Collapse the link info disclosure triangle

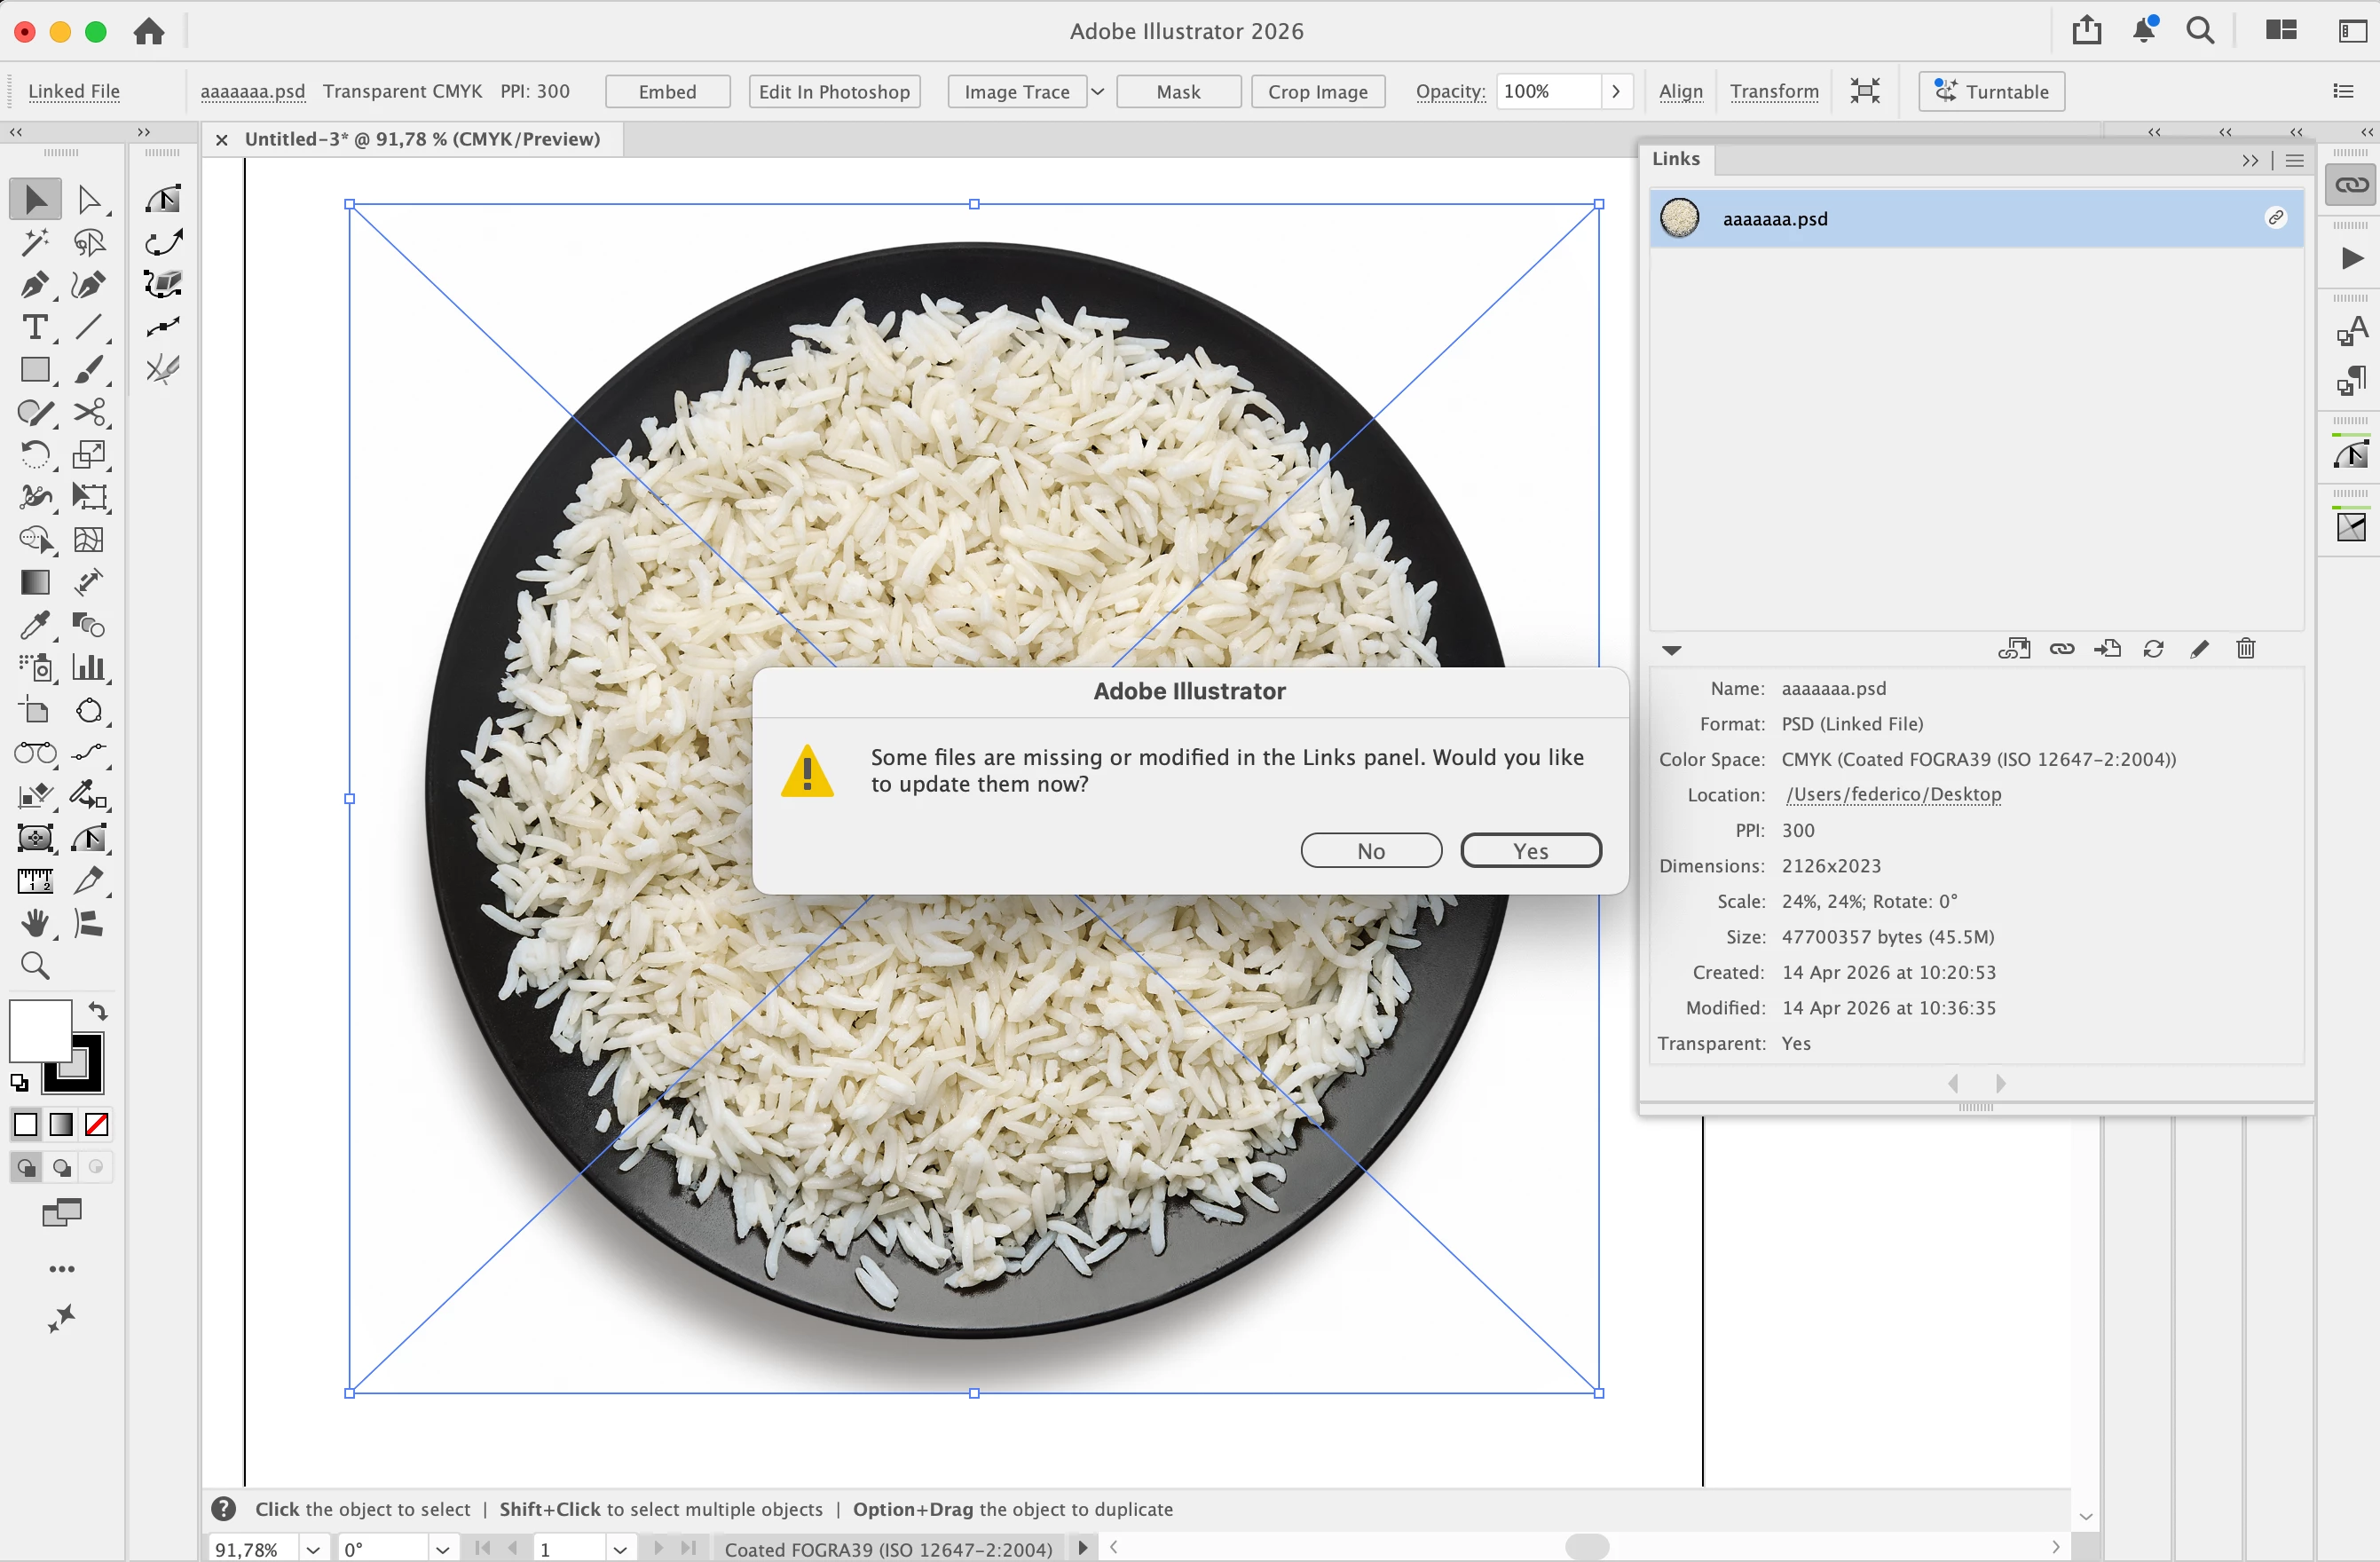(x=1672, y=650)
